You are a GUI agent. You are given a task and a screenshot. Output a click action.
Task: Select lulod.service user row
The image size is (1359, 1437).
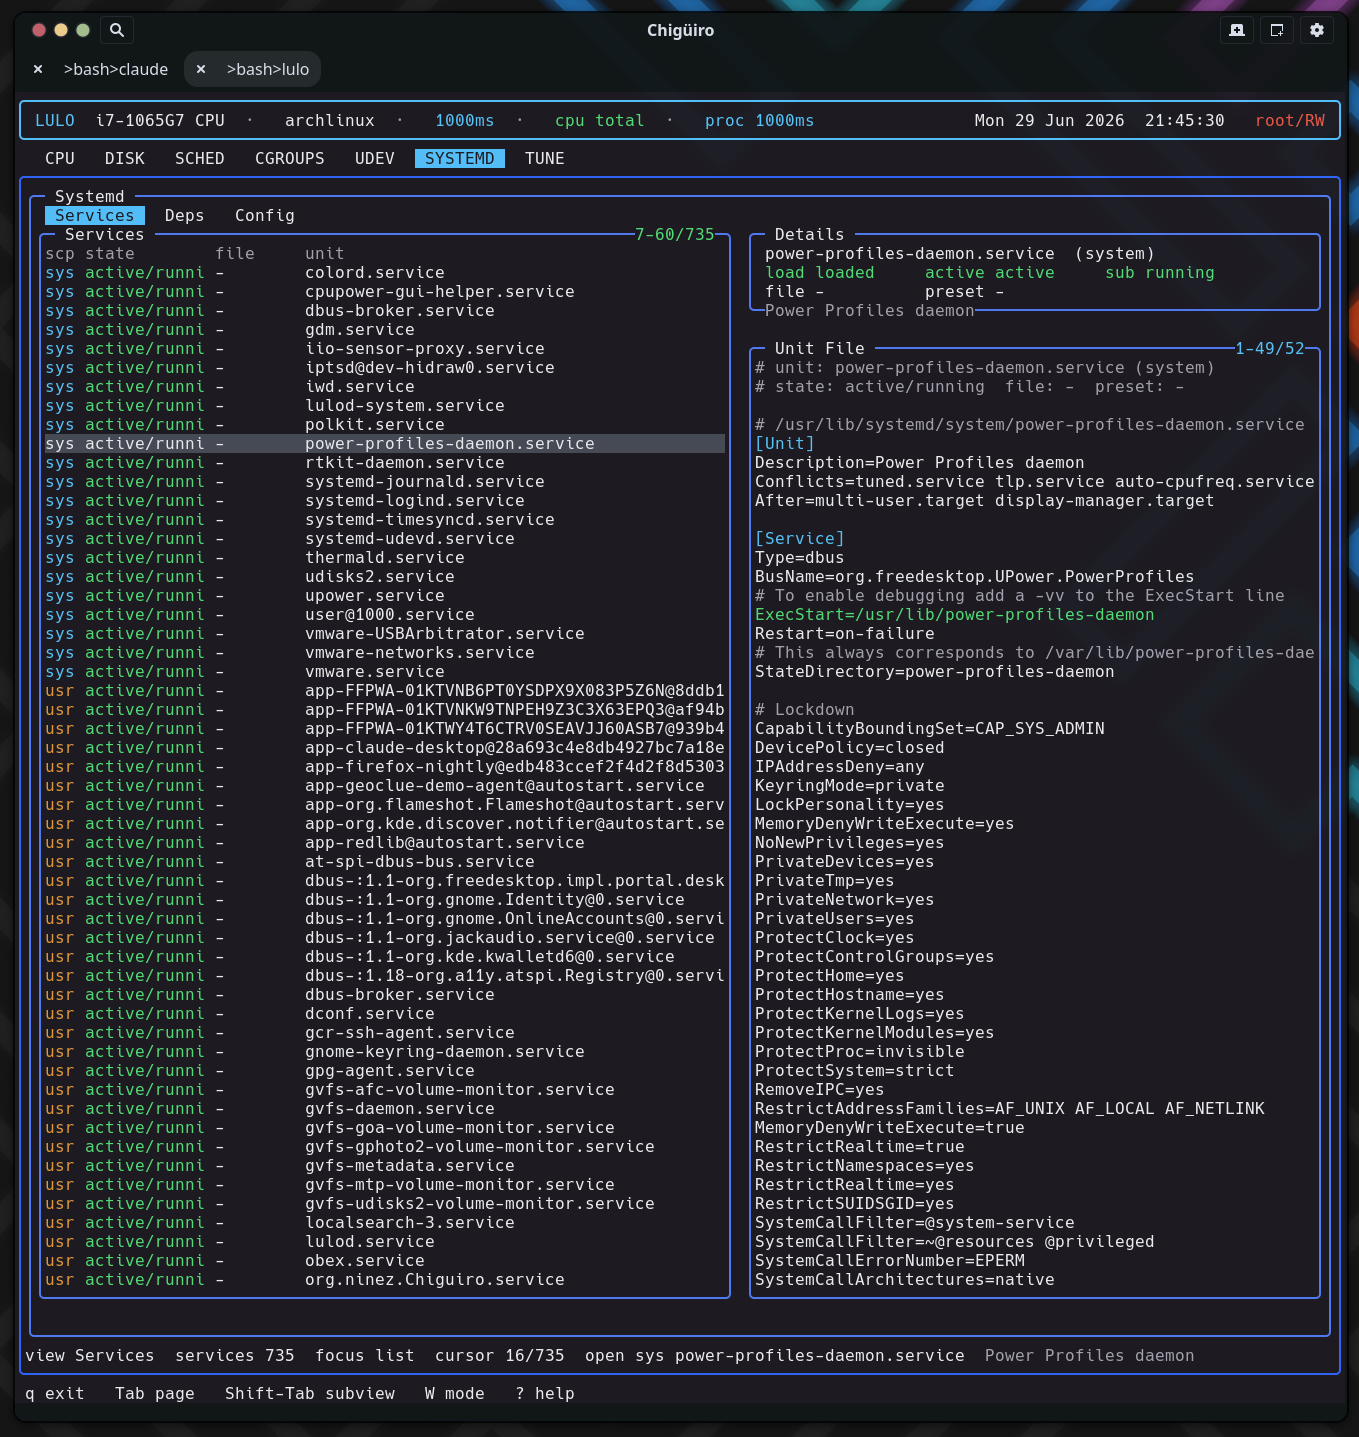[385, 1241]
